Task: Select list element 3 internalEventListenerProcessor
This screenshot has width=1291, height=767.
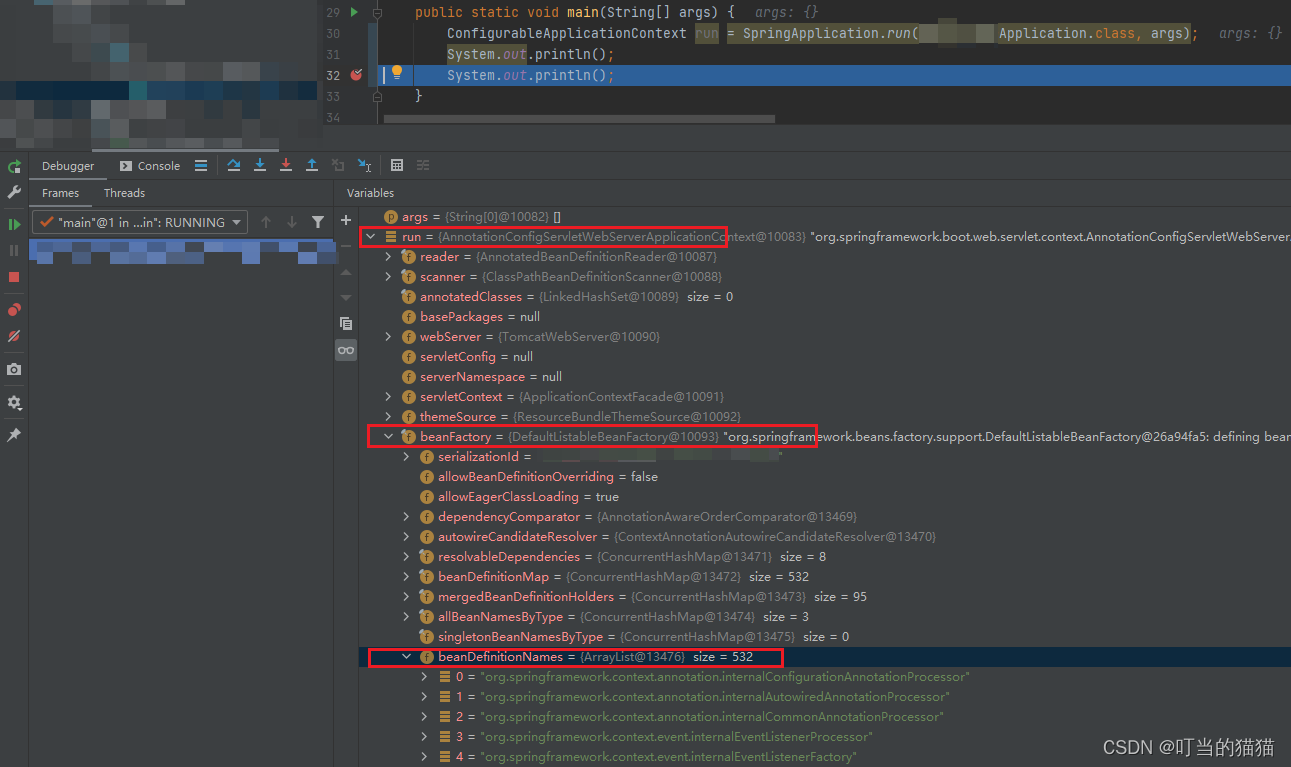Action: tap(825, 737)
